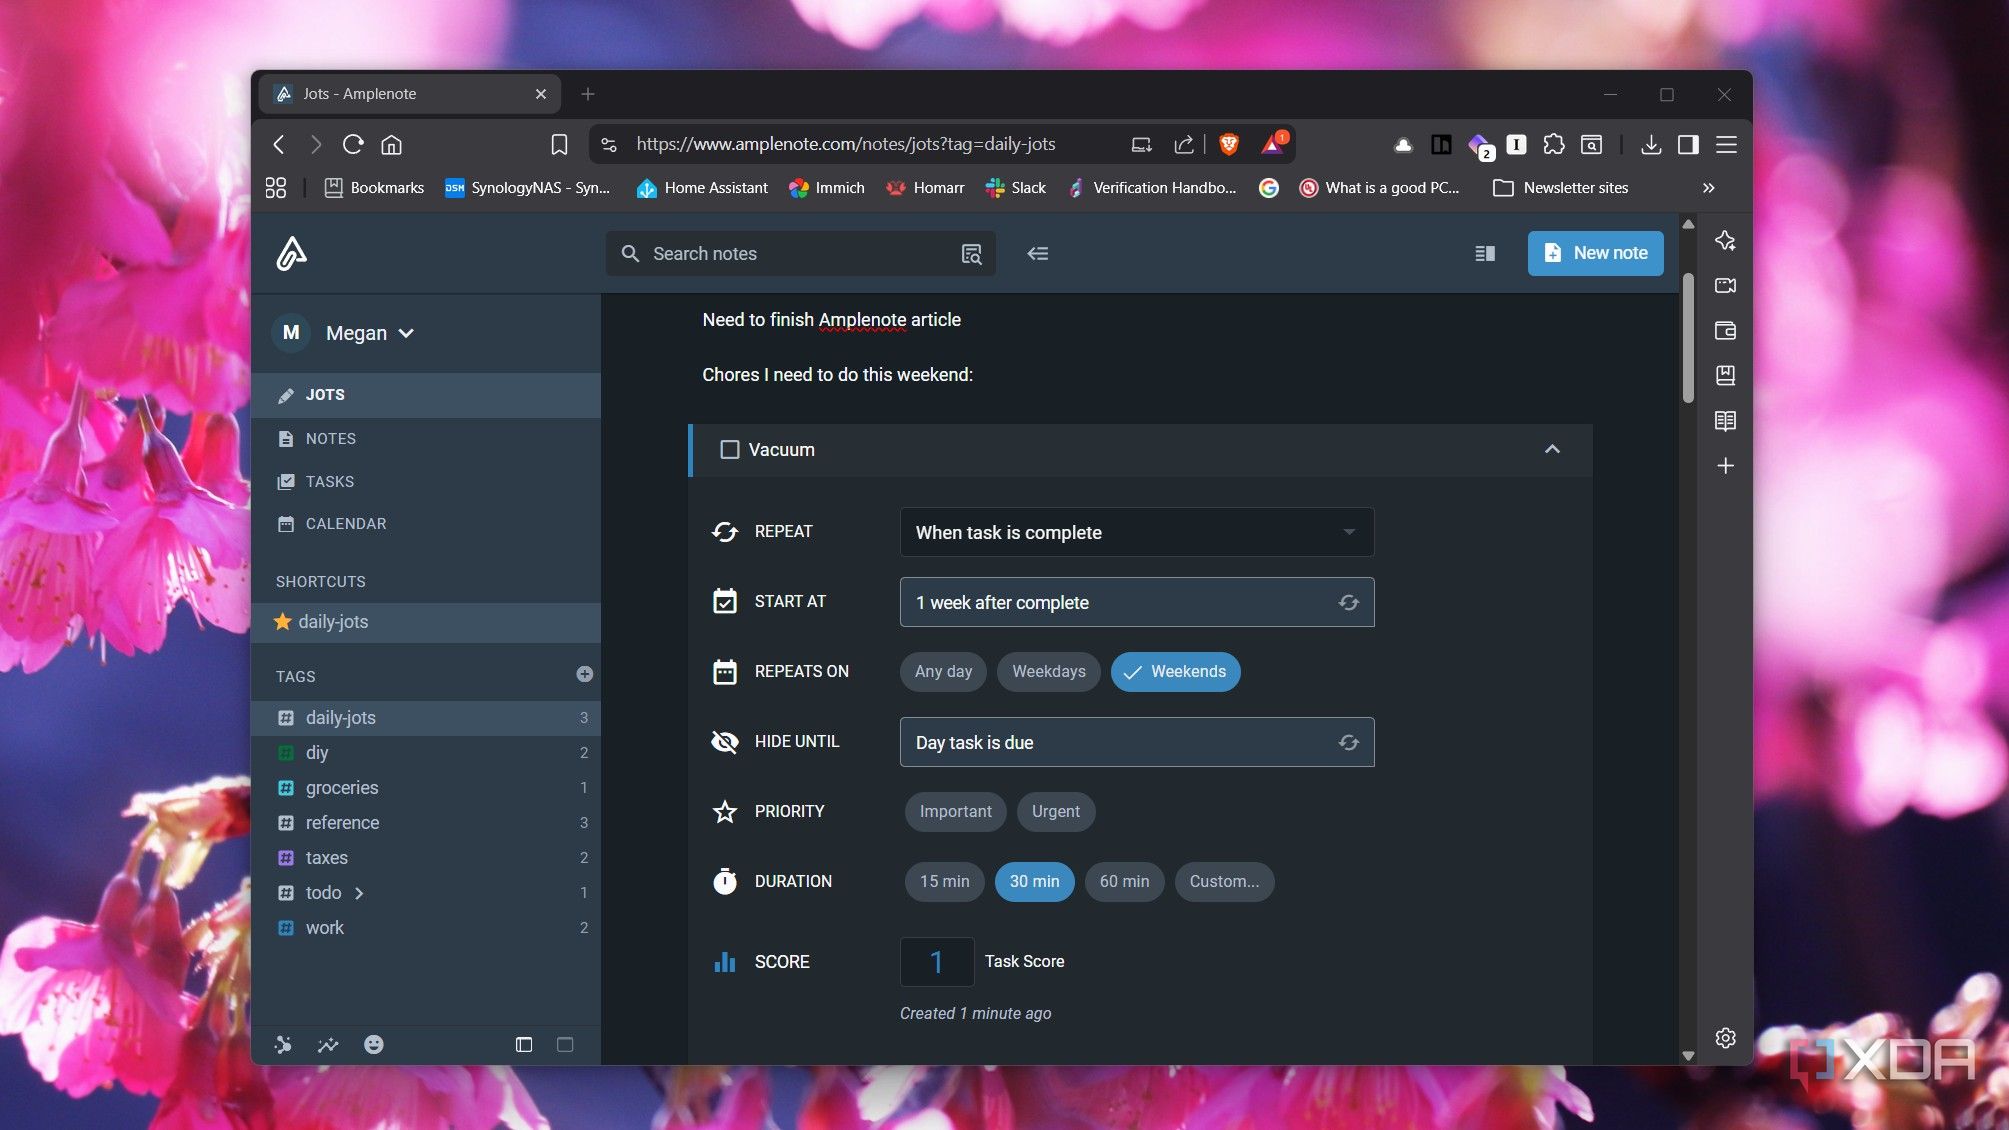Open the browser extensions puzzle icon
Image resolution: width=2009 pixels, height=1130 pixels.
tap(1553, 144)
